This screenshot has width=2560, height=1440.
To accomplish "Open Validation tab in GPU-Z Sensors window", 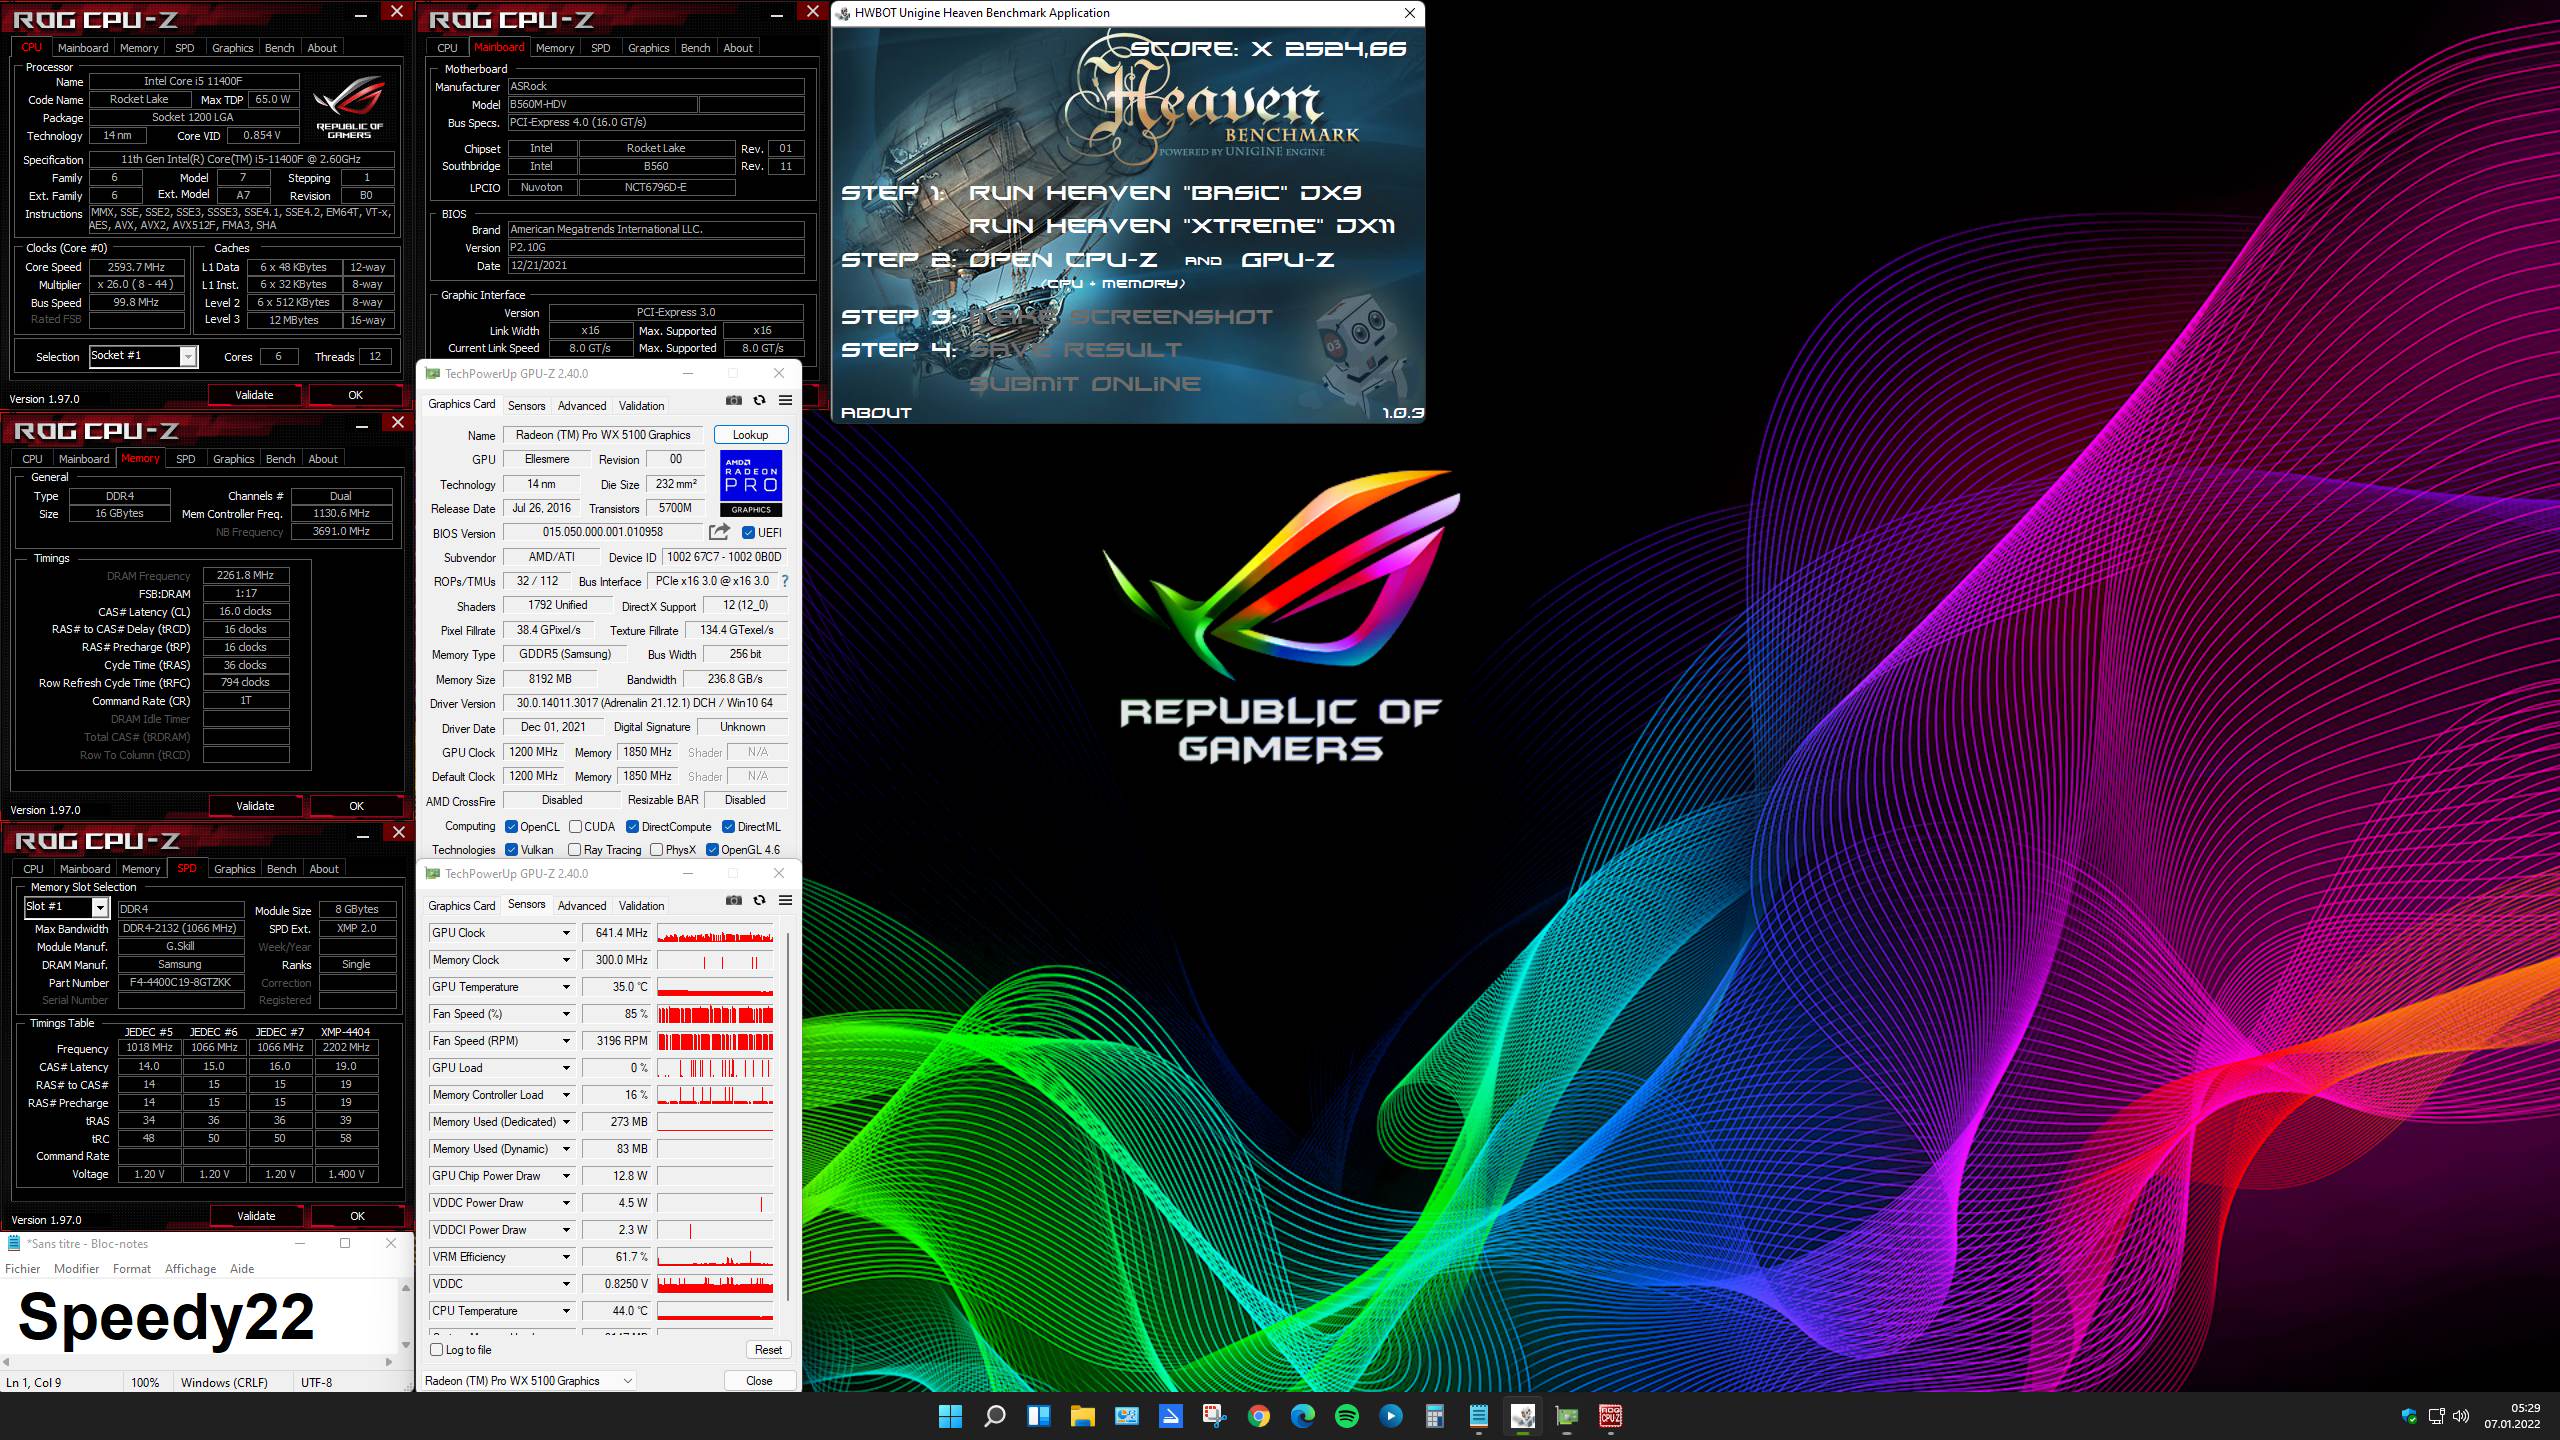I will coord(641,905).
